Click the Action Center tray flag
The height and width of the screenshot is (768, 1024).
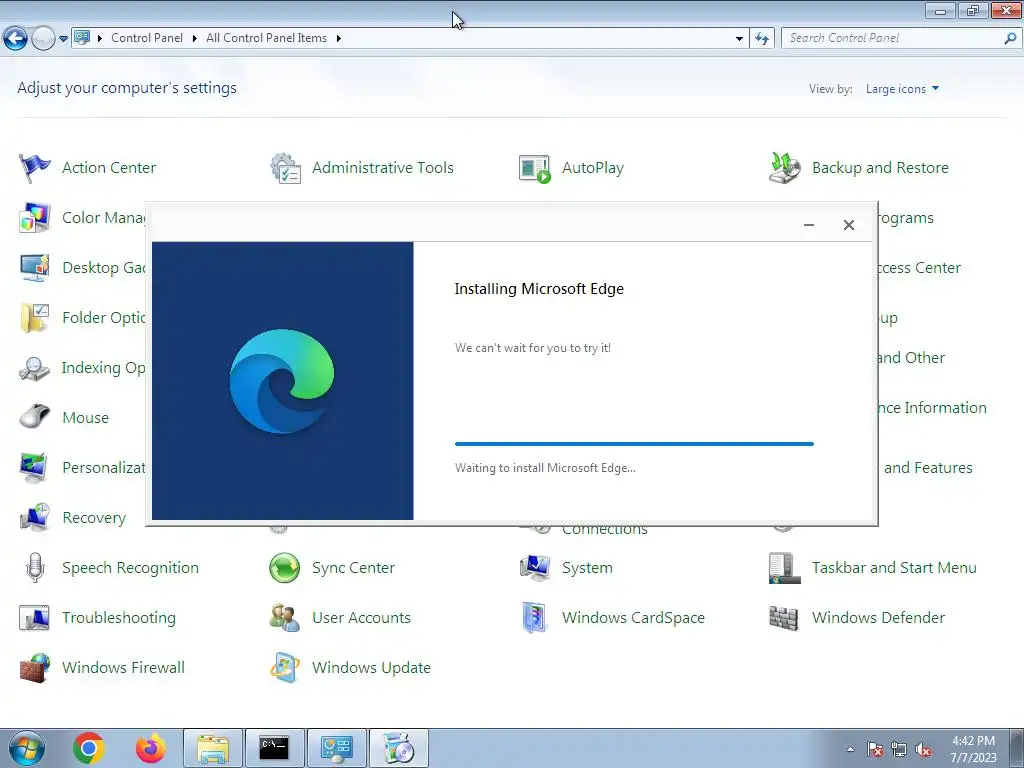[875, 750]
